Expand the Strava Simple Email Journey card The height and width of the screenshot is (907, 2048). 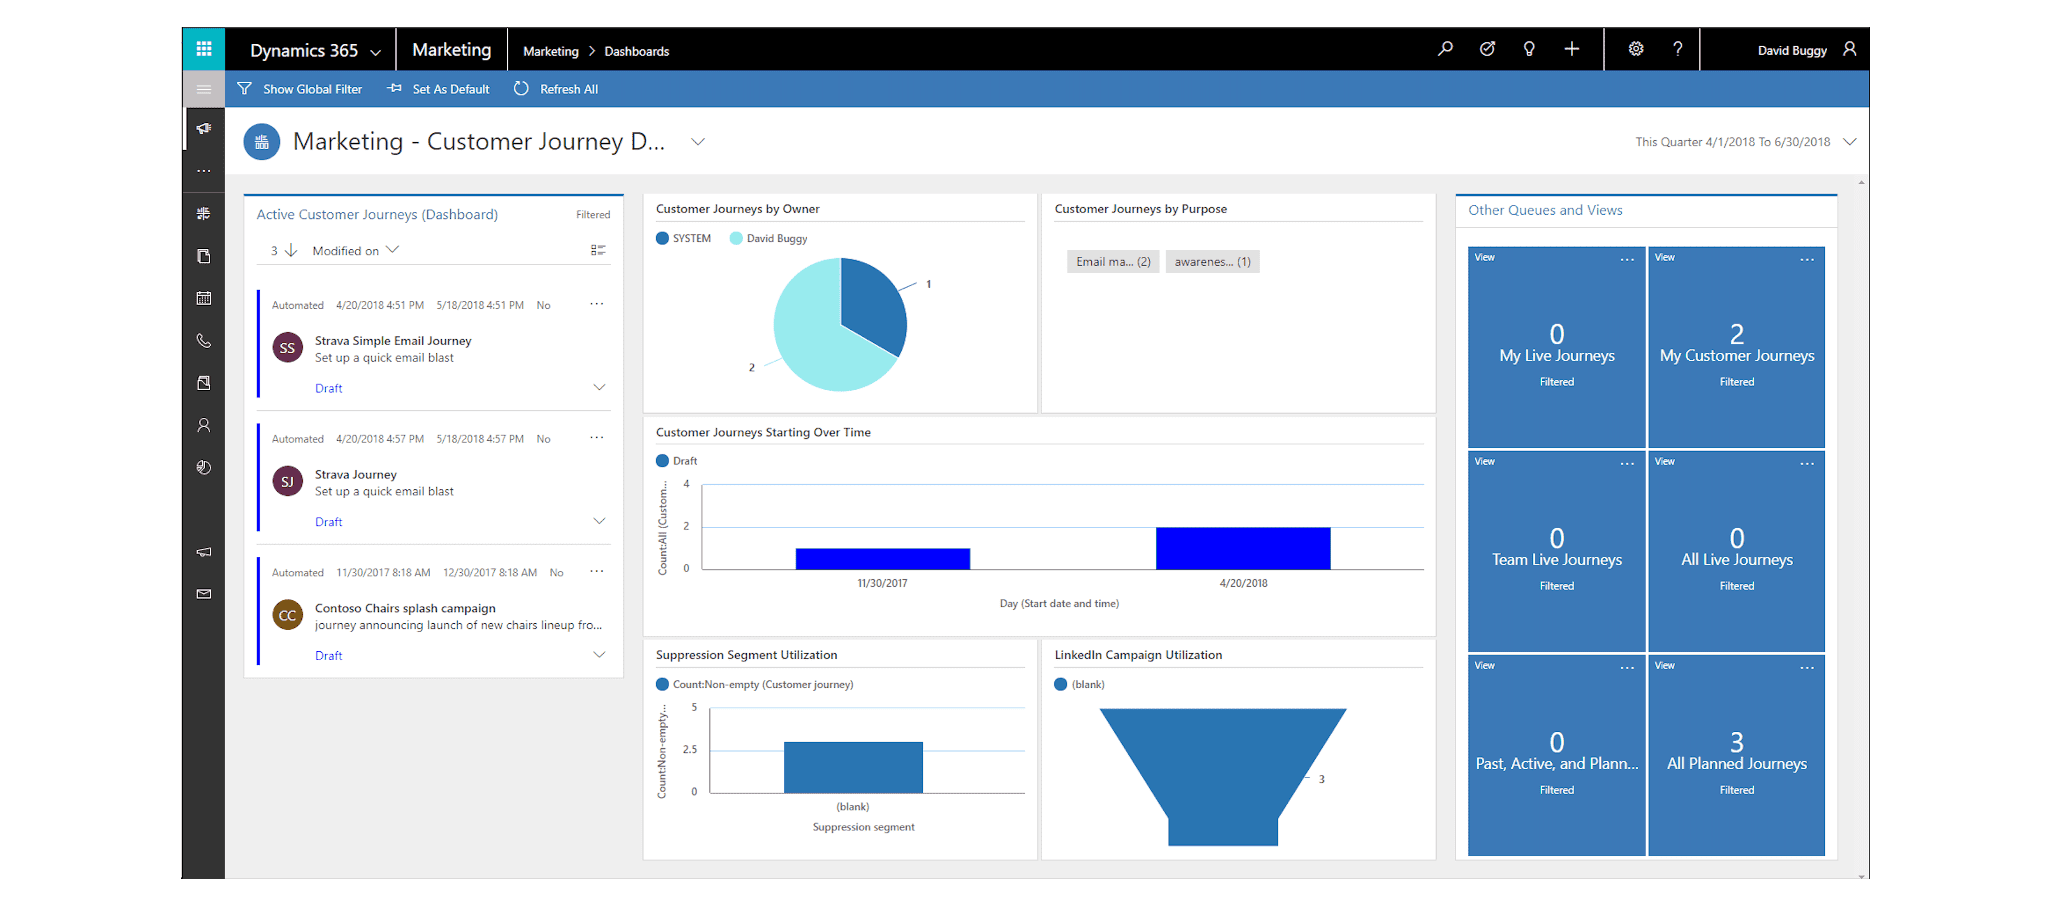tap(599, 387)
